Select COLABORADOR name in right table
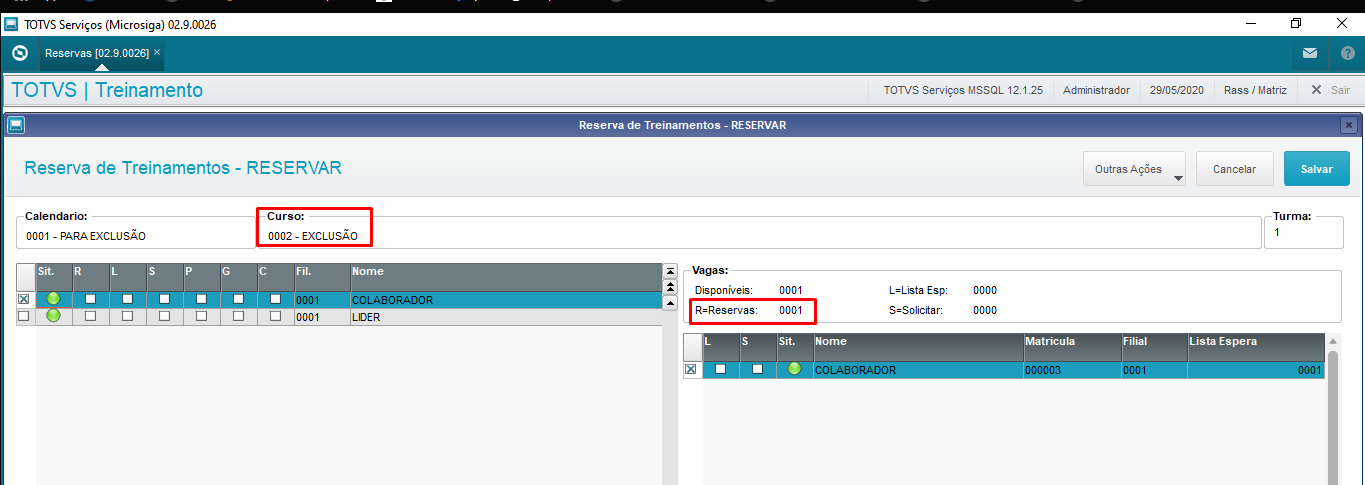 918,369
